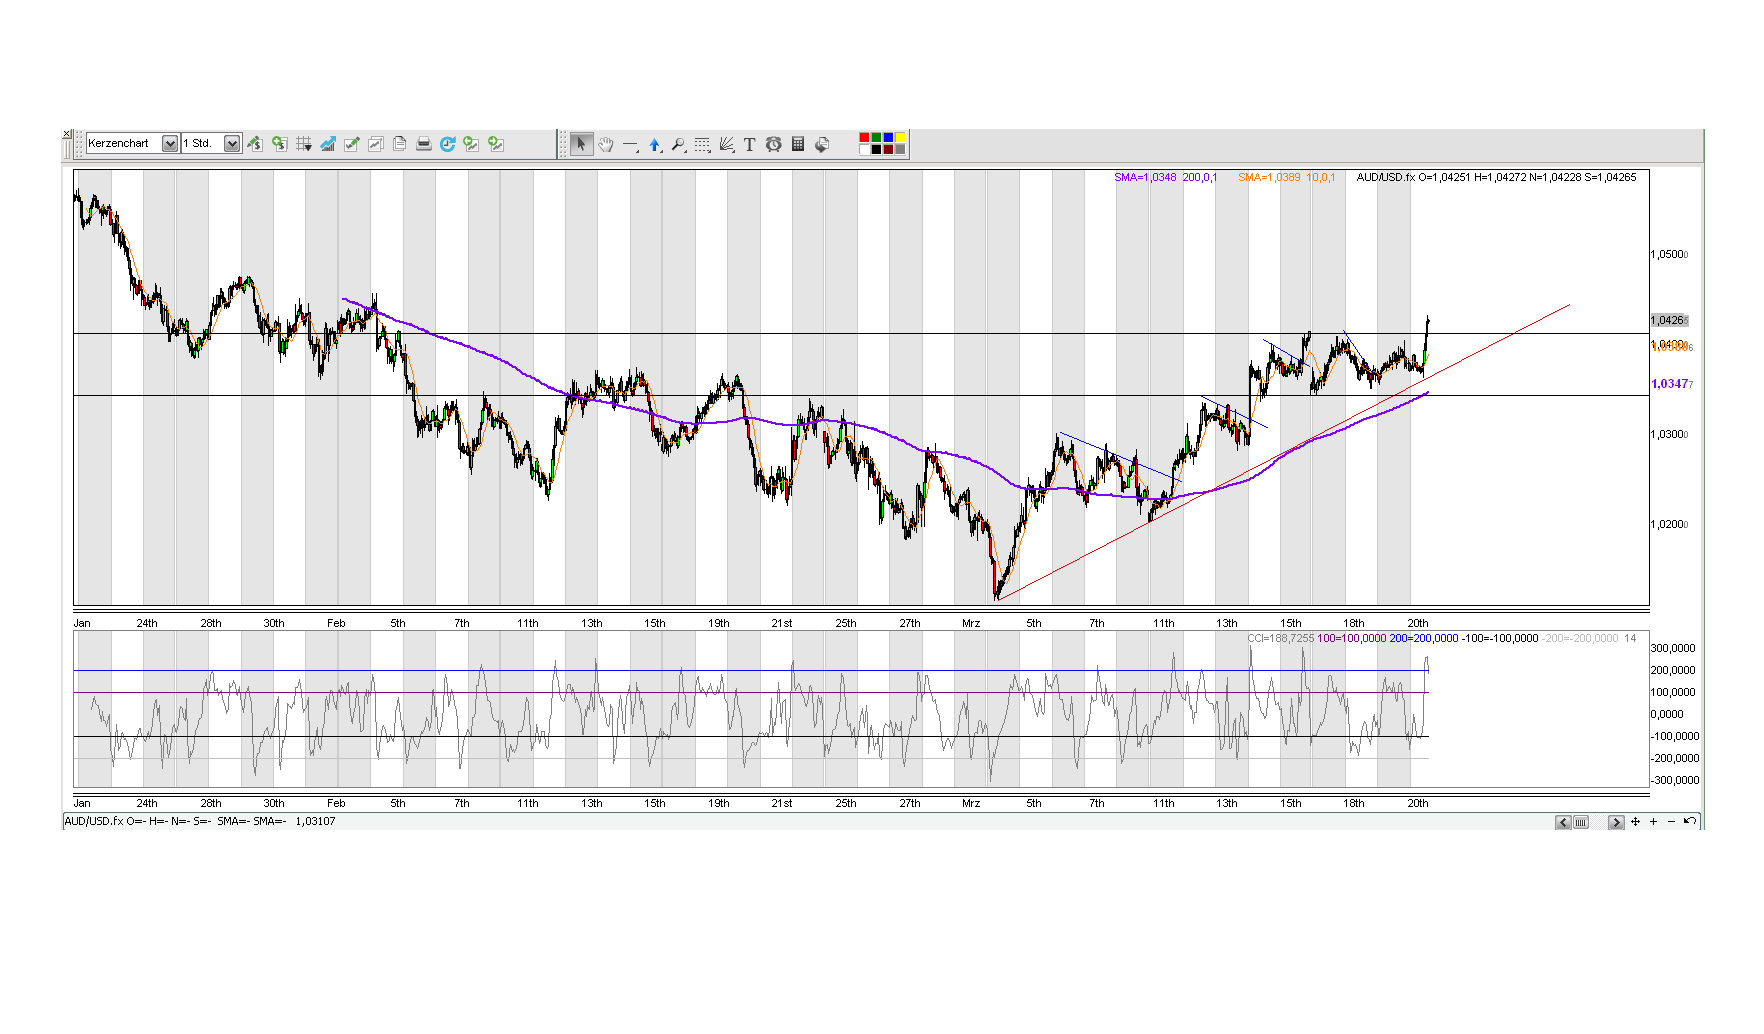1764x1034 pixels.
Task: Open the 1 Std. timeframe dropdown
Action: tap(232, 144)
